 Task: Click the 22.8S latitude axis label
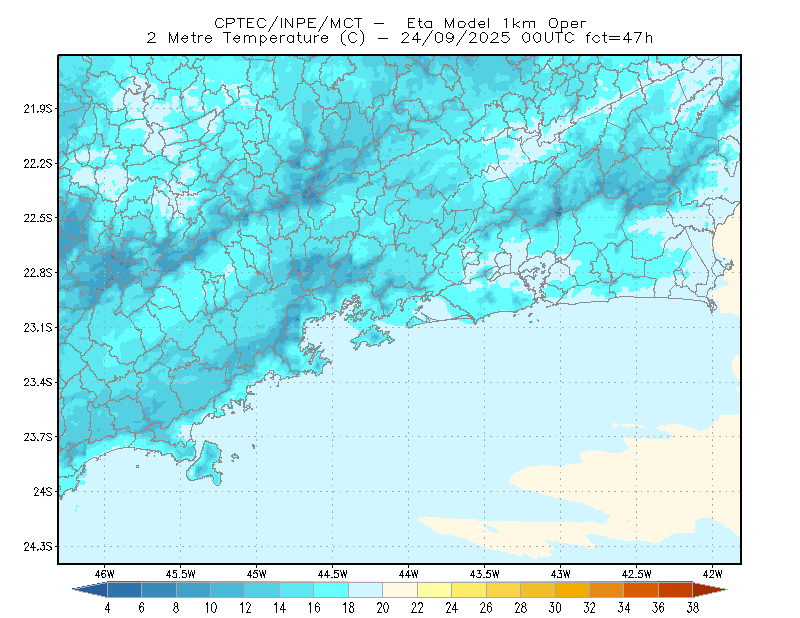coord(38,273)
